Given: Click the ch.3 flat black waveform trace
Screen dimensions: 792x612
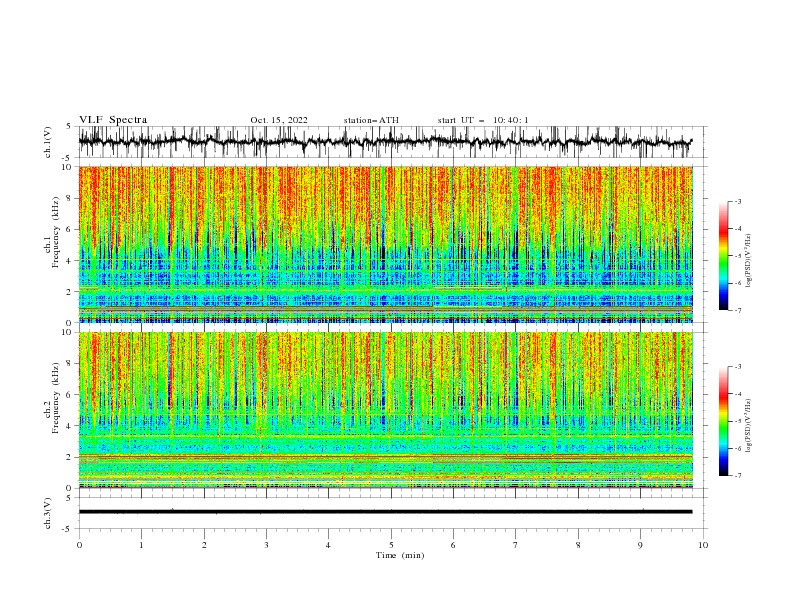Looking at the screenshot, I should pyautogui.click(x=385, y=512).
